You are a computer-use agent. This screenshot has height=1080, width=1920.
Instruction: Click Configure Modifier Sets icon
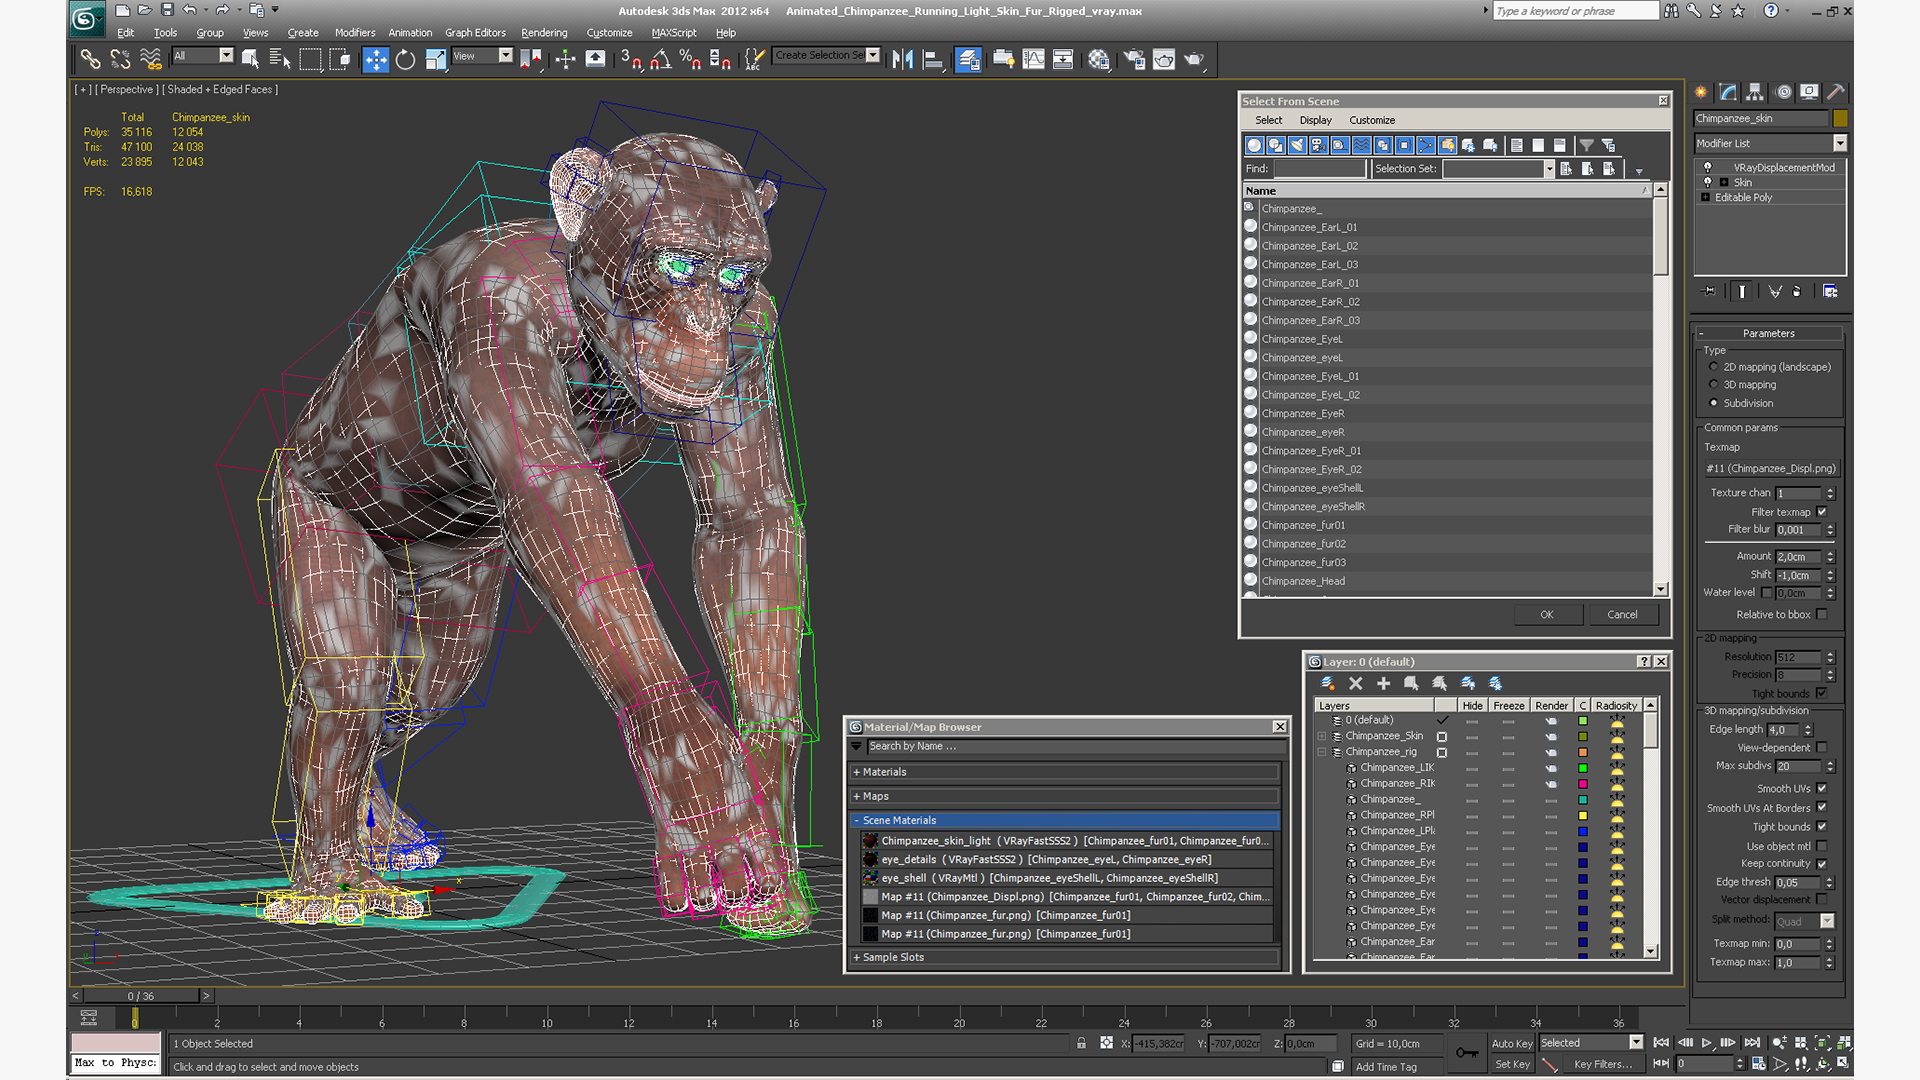pyautogui.click(x=1830, y=291)
